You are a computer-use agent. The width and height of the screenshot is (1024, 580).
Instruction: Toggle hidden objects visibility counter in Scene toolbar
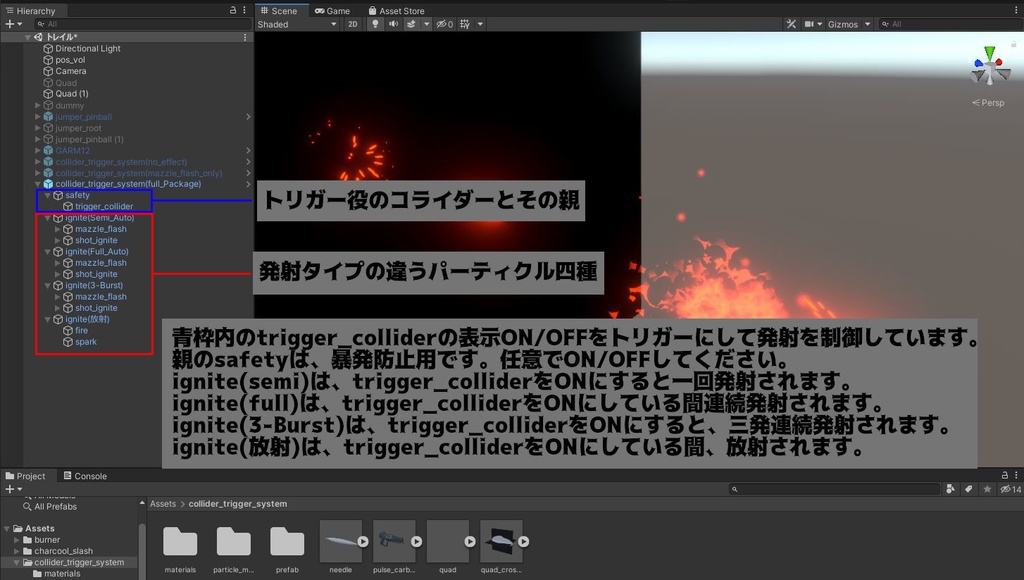pyautogui.click(x=443, y=24)
